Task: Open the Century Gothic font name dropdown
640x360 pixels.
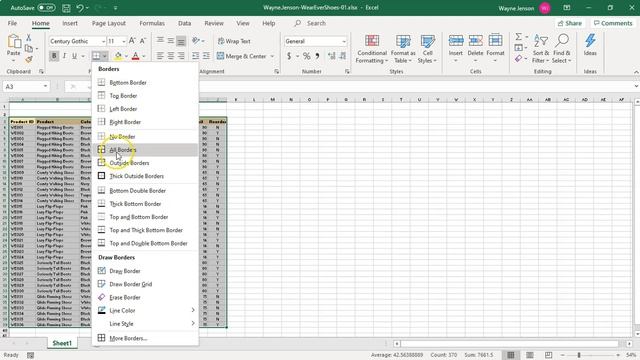Action: pos(103,41)
